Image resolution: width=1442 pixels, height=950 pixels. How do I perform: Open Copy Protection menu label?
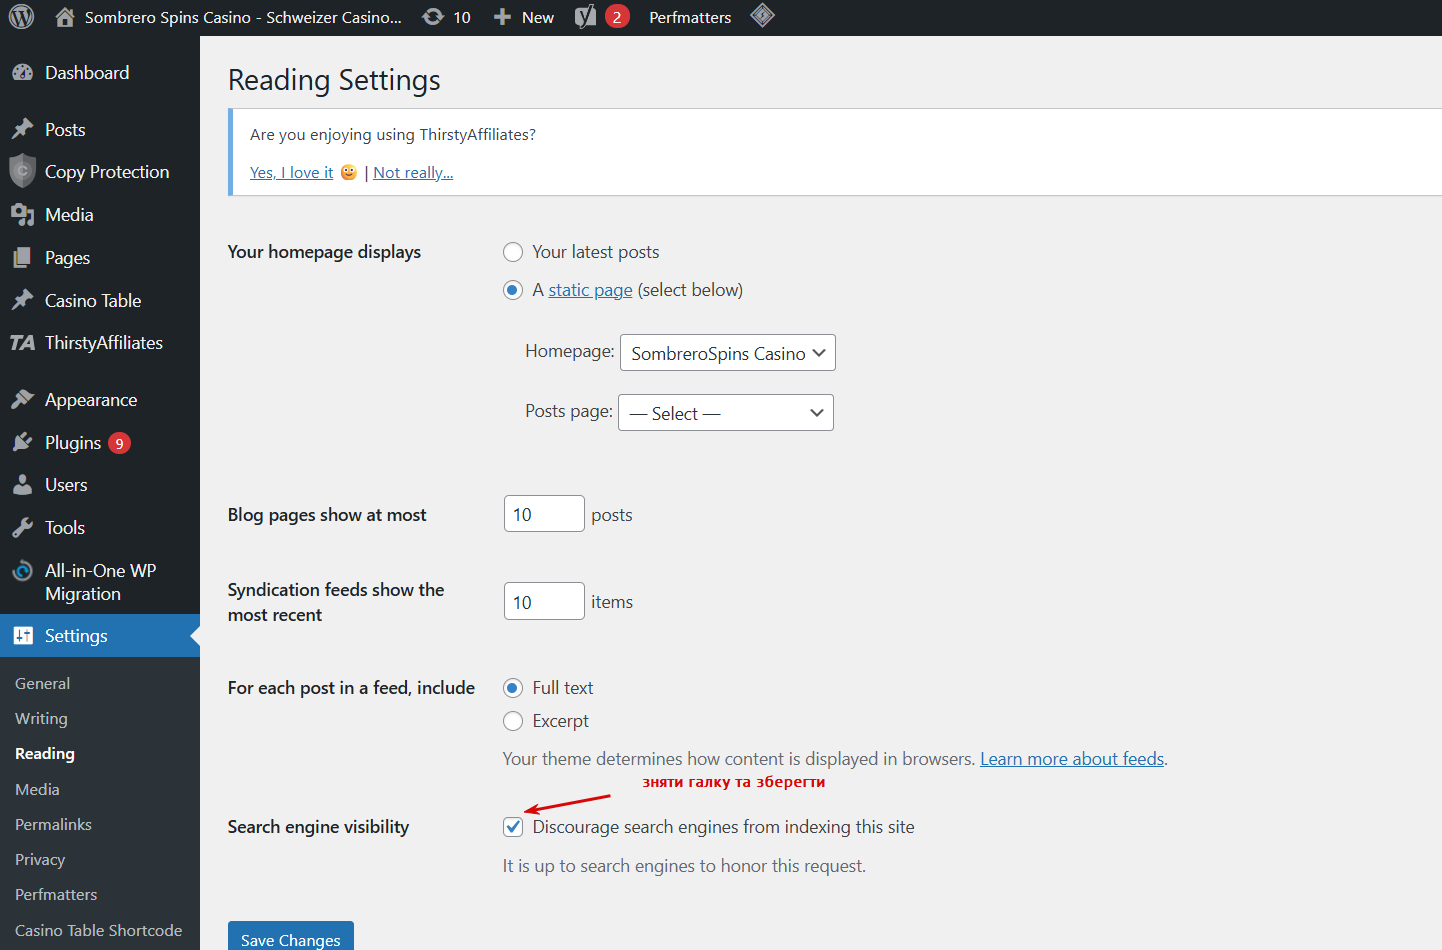107,172
